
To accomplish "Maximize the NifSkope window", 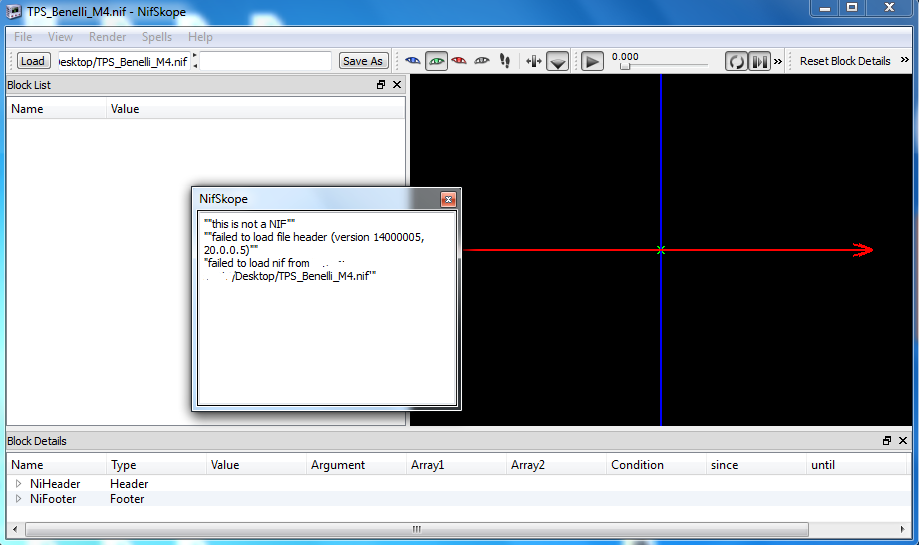I will [852, 8].
